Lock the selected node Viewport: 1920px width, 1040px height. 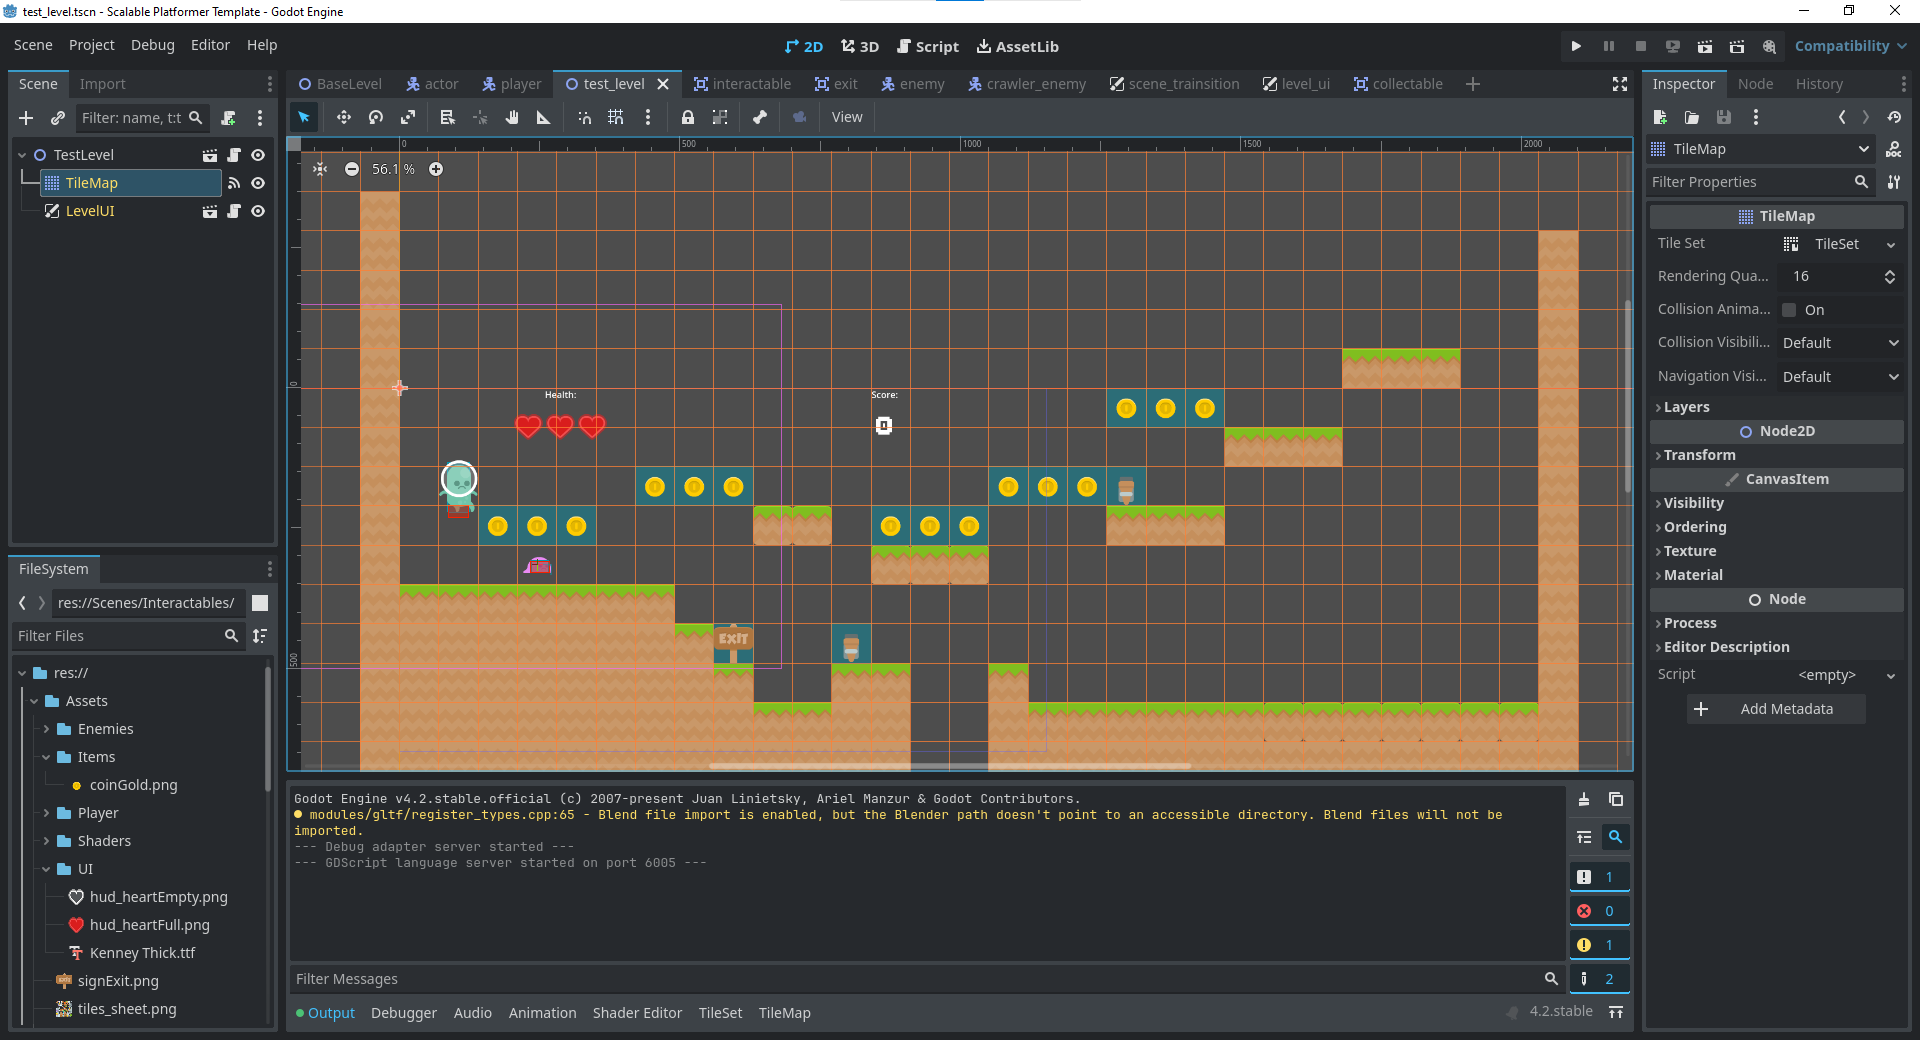[688, 117]
